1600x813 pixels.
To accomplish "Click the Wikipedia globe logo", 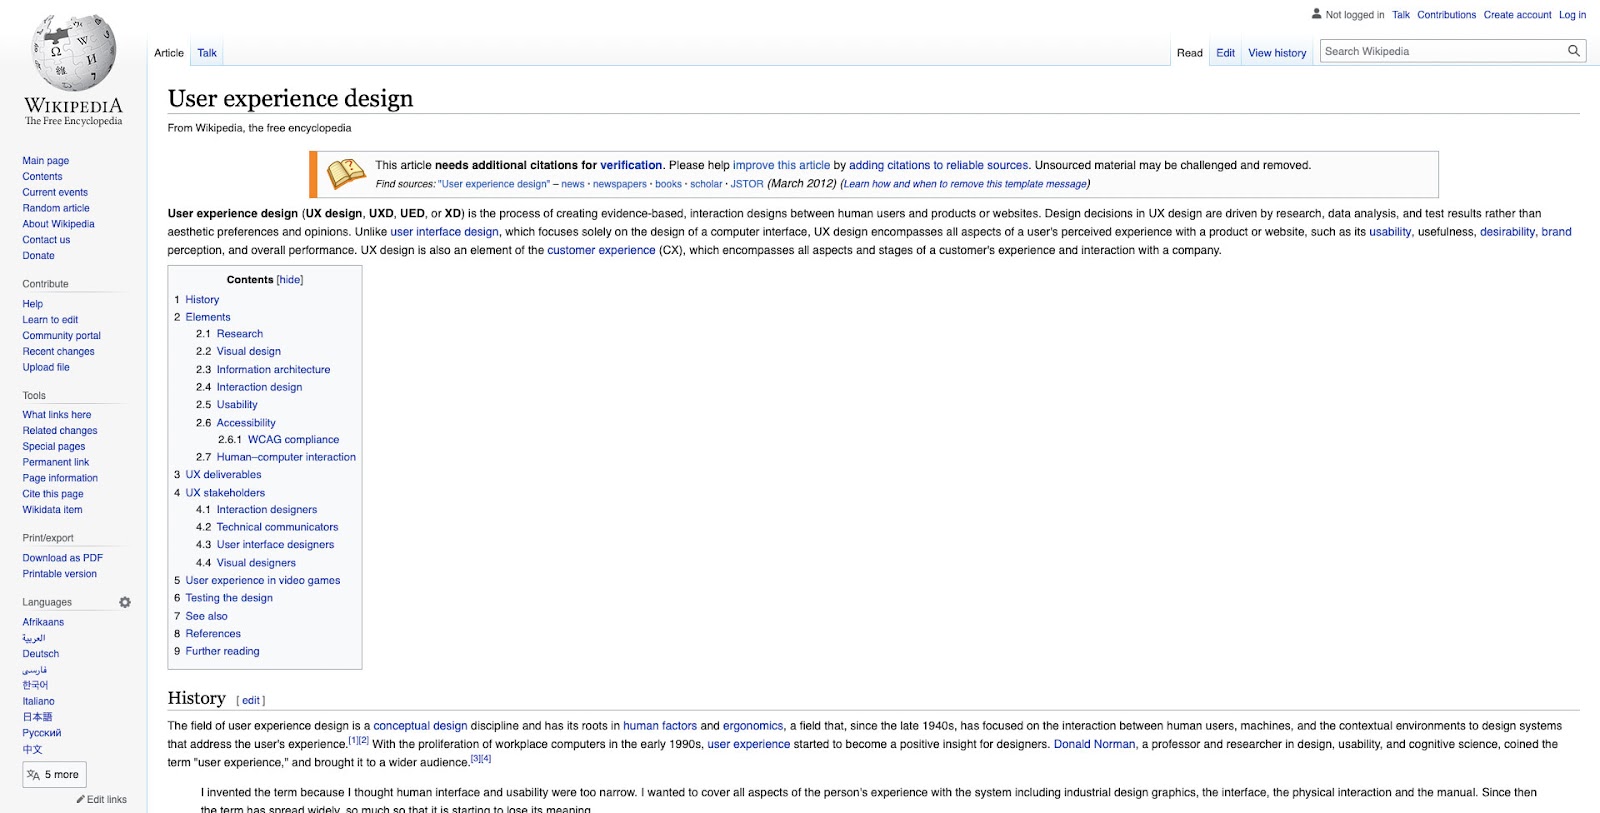I will pos(74,52).
